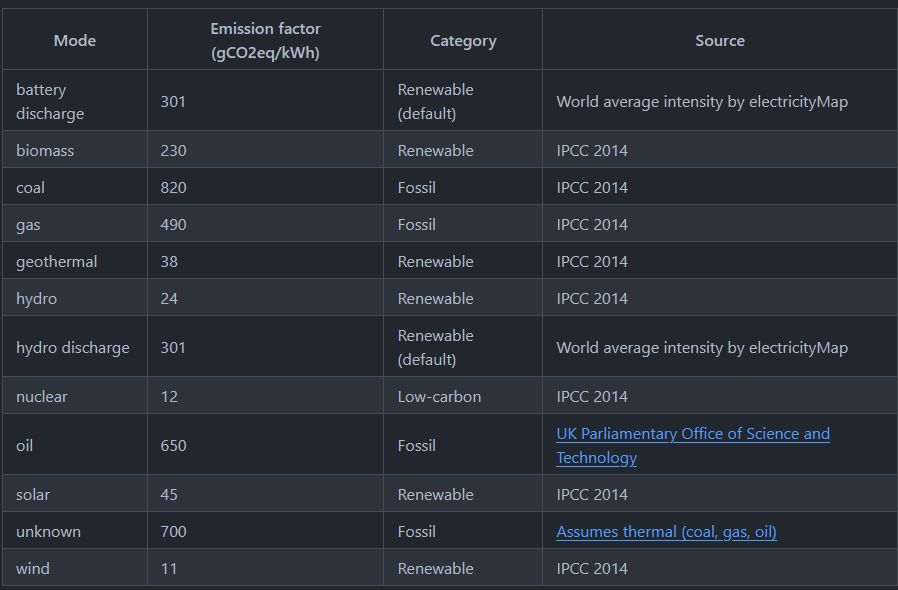Click the Mode column header

[72, 40]
